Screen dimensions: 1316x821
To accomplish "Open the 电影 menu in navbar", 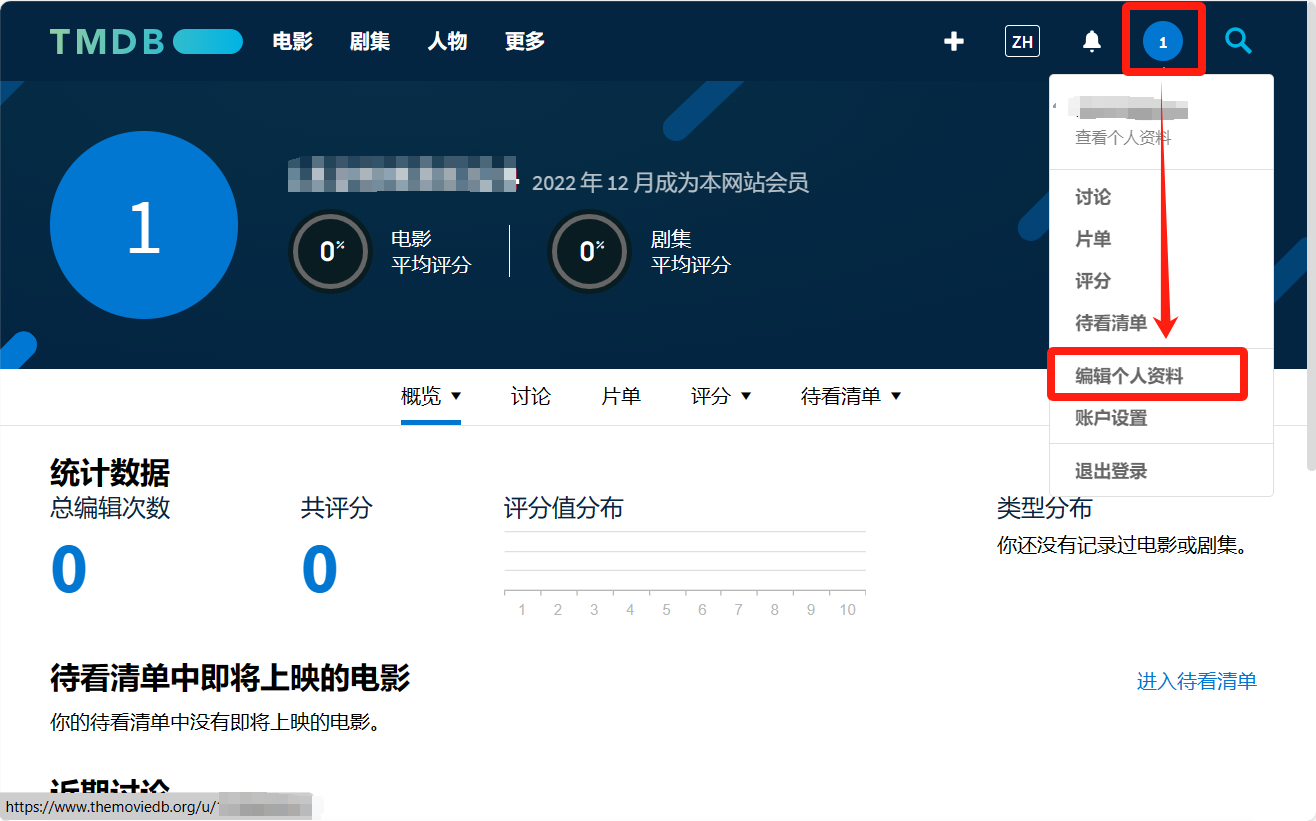I will (x=292, y=41).
